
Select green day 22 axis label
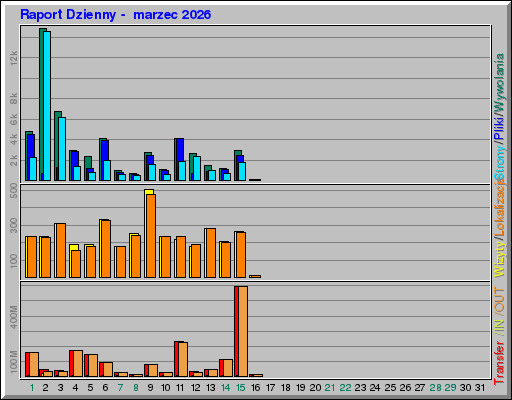point(345,388)
